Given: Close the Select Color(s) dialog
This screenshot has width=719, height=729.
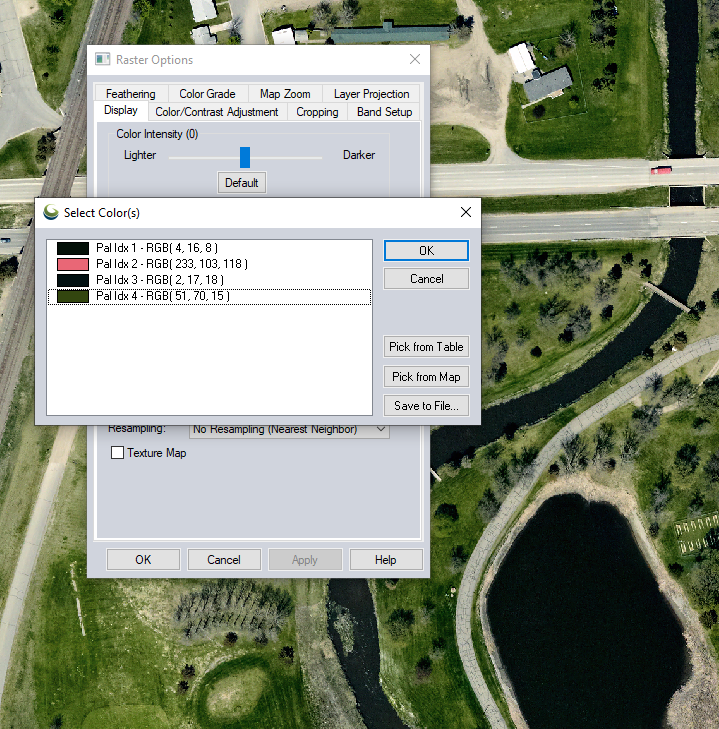Looking at the screenshot, I should coord(466,212).
